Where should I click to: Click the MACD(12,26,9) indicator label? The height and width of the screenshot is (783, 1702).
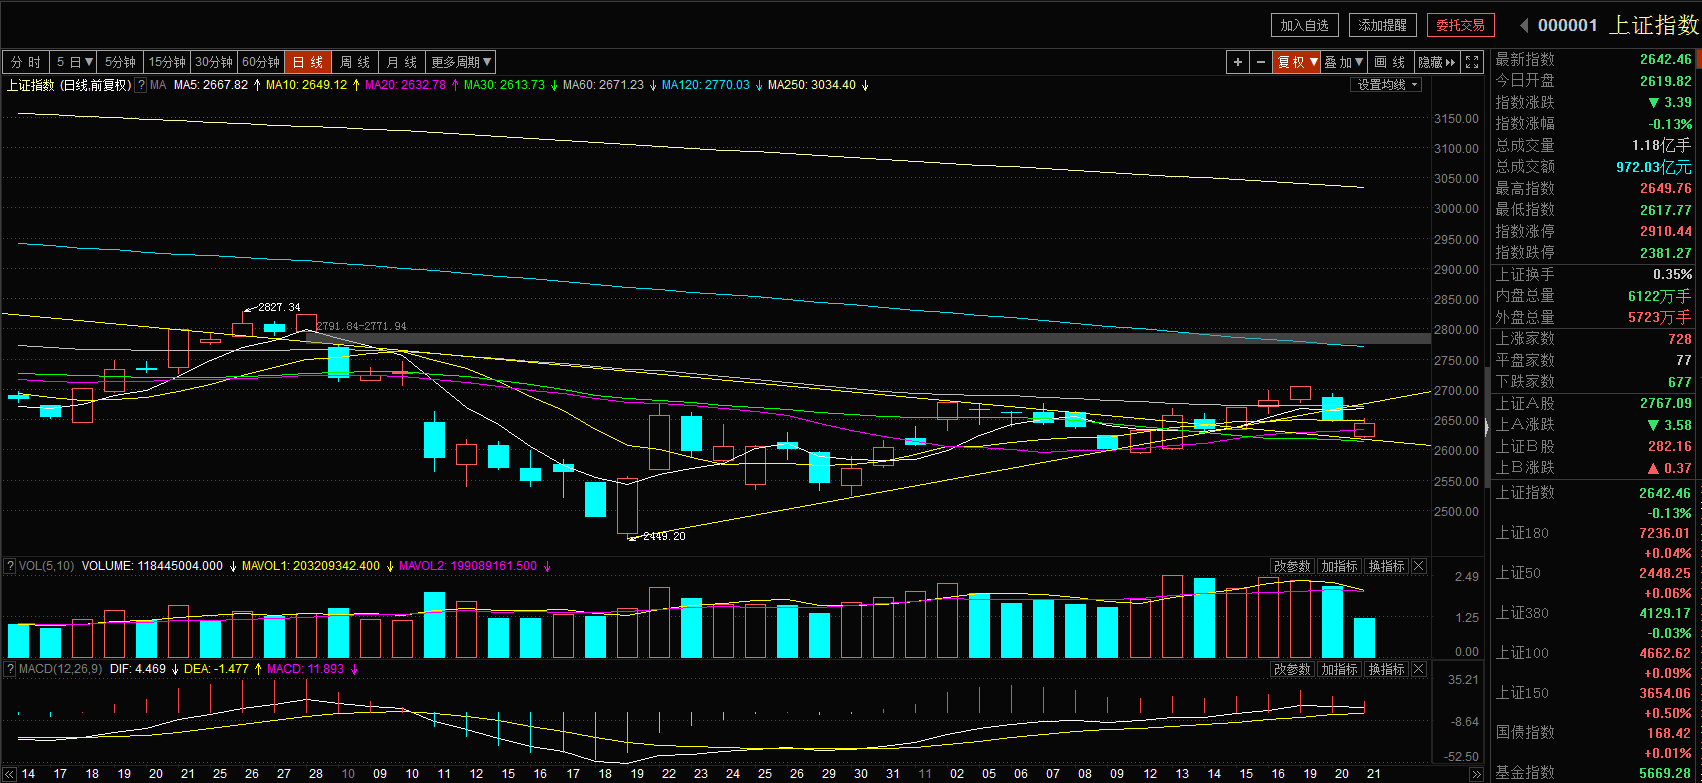coord(61,669)
